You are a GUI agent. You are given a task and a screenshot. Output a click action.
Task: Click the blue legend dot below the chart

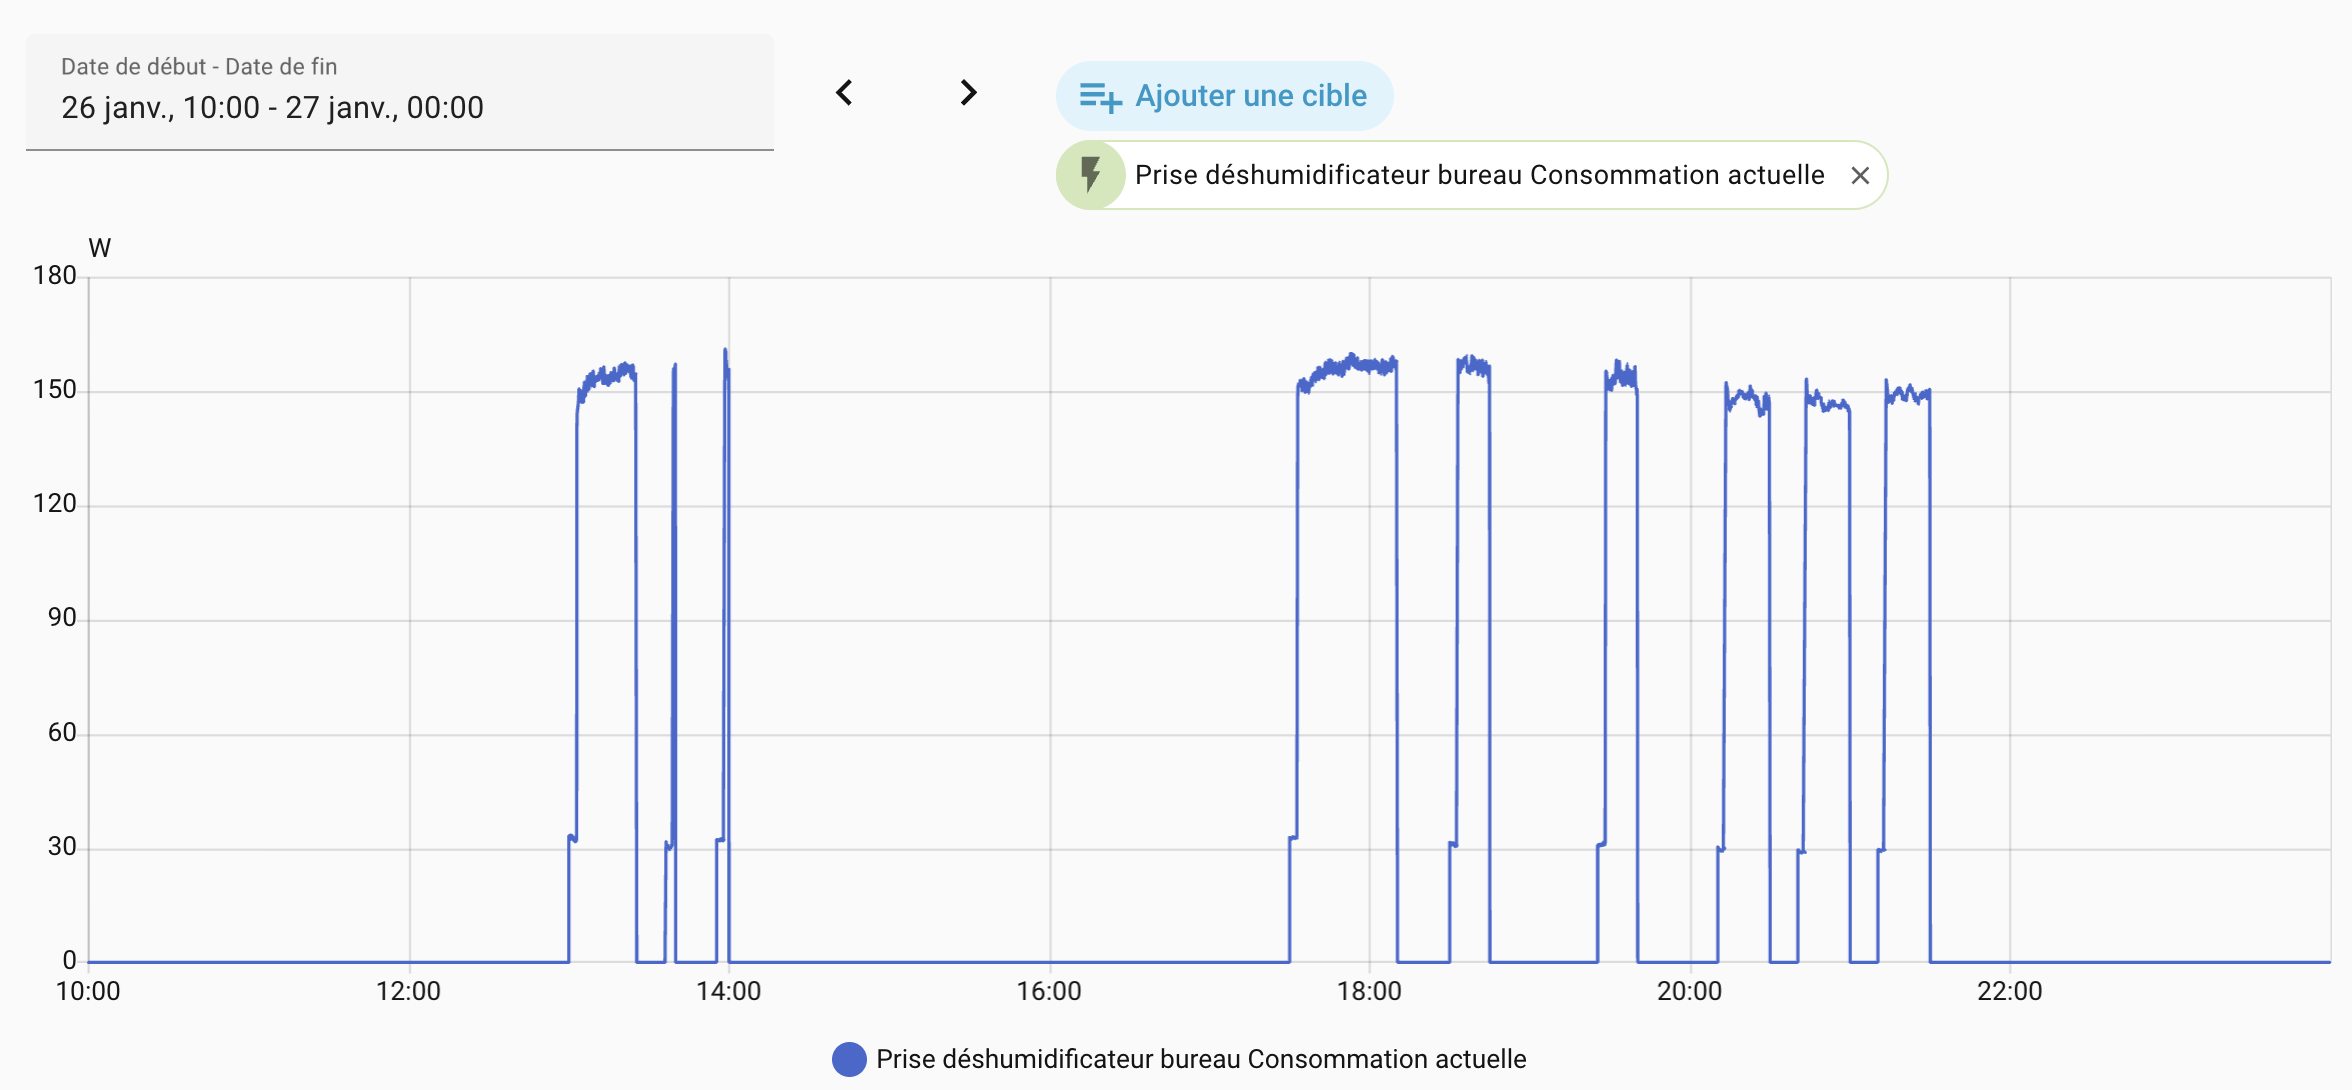click(848, 1058)
